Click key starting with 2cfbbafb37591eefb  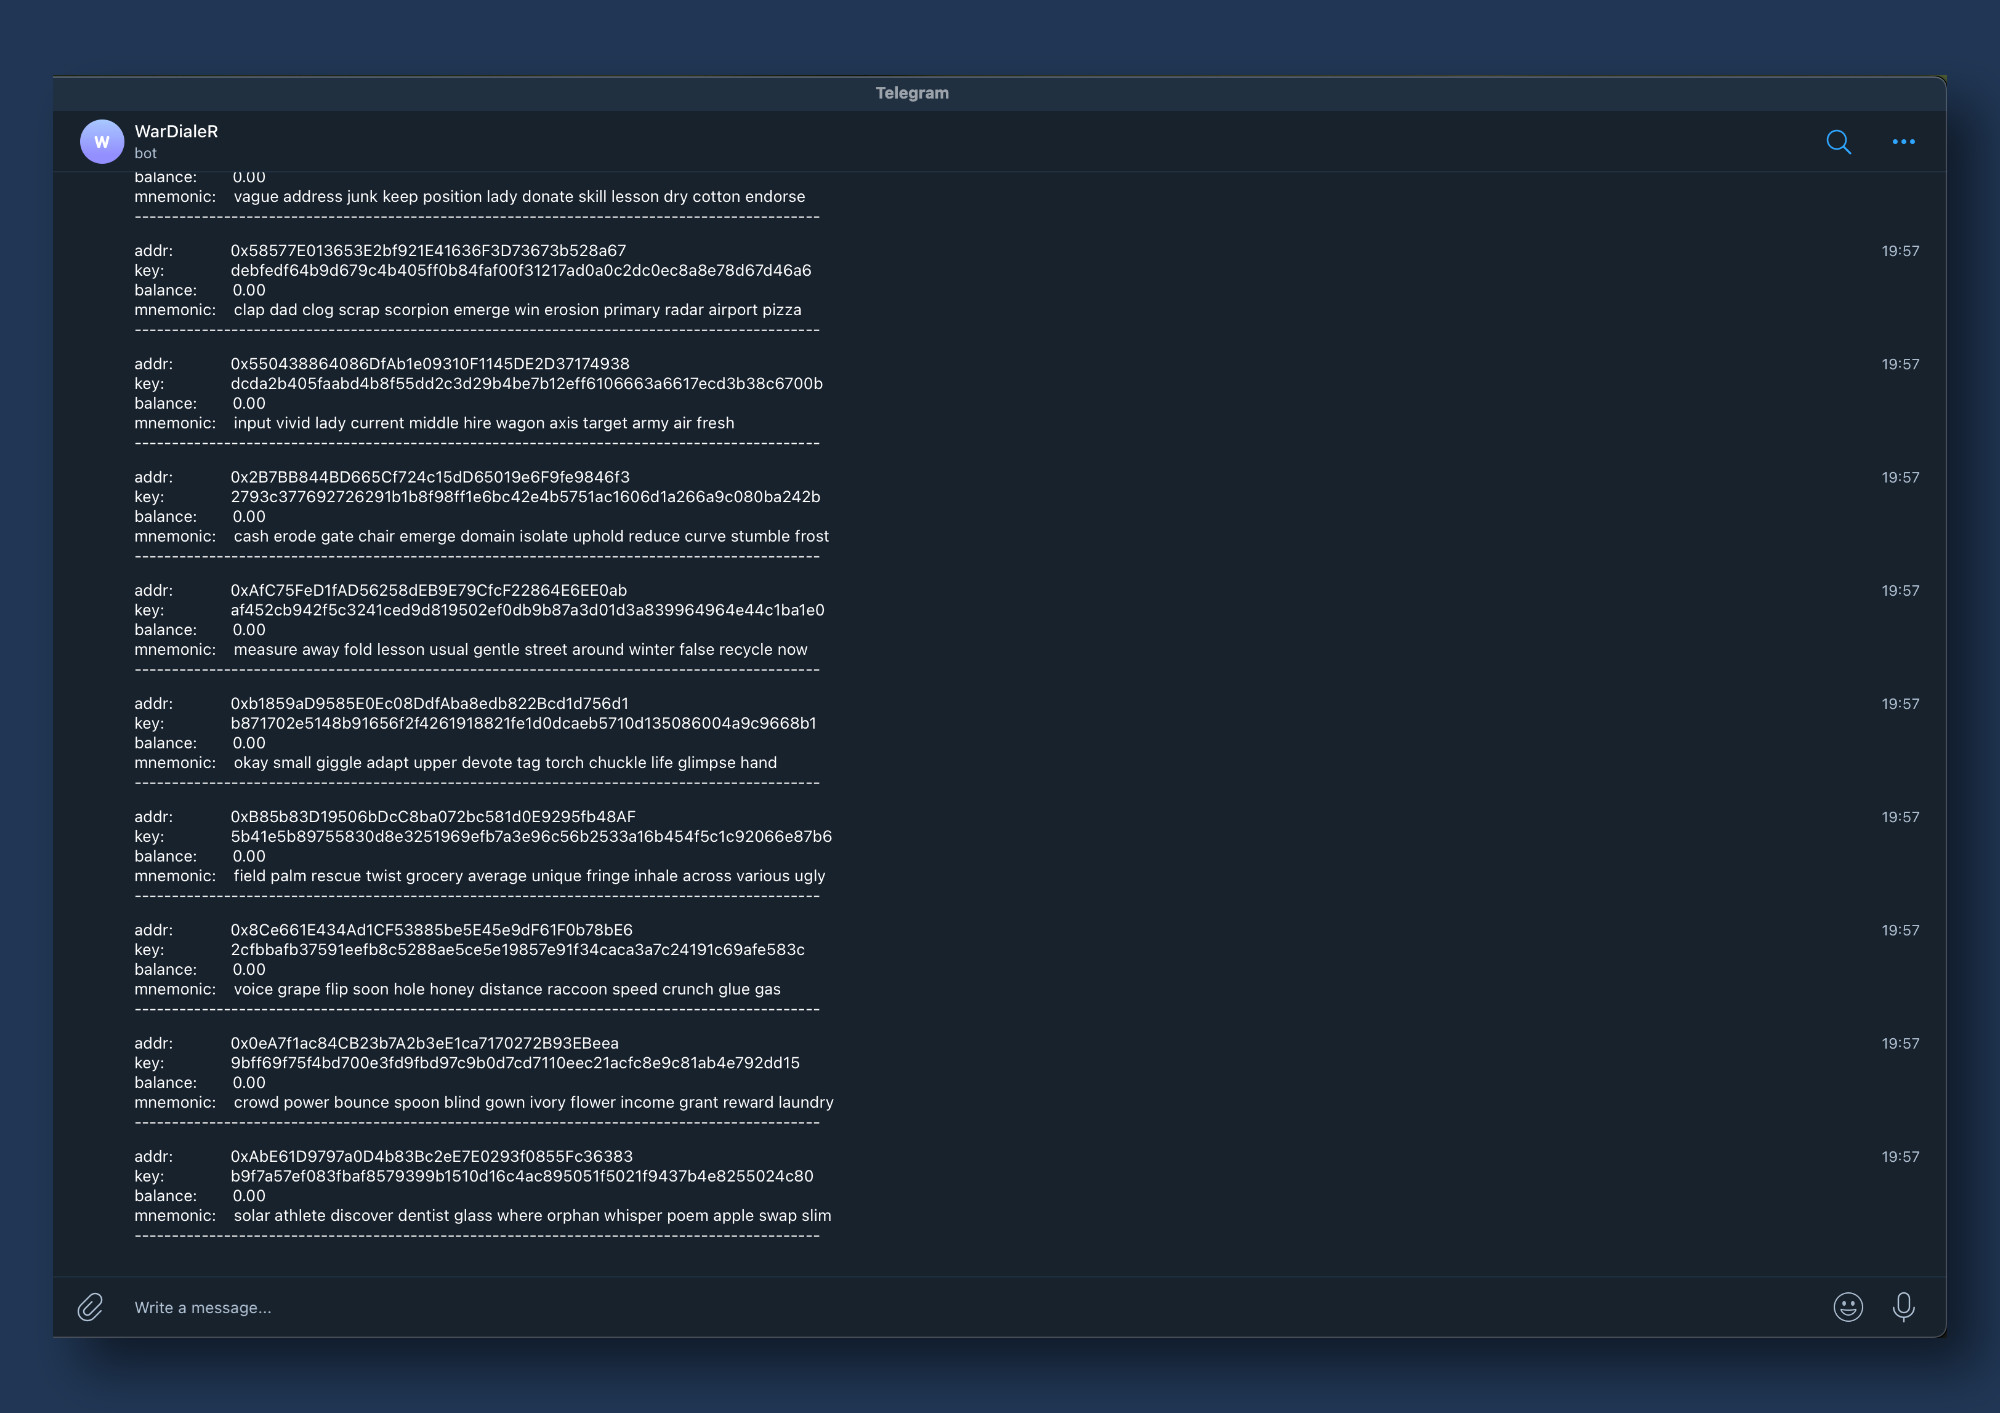click(x=518, y=950)
